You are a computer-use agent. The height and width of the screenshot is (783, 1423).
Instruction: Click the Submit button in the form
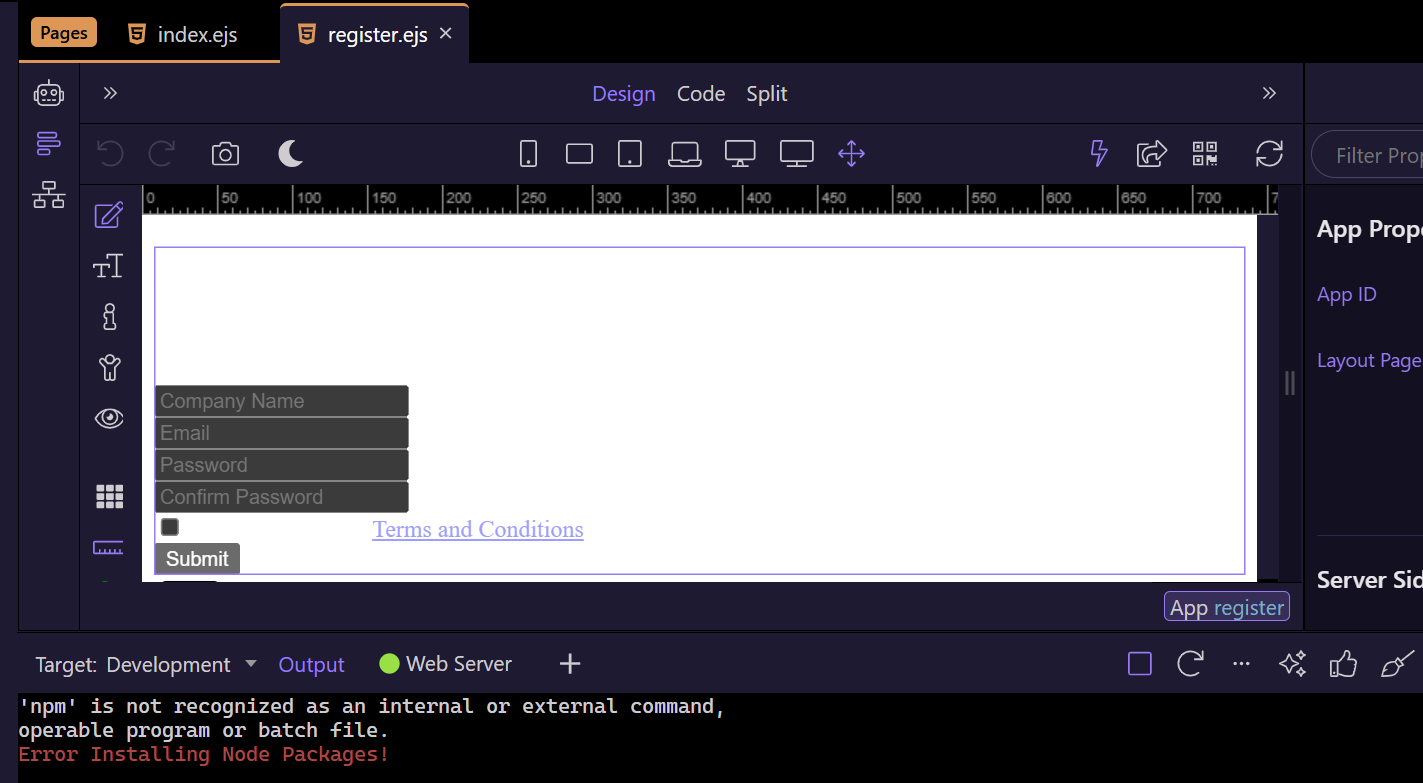tap(197, 559)
